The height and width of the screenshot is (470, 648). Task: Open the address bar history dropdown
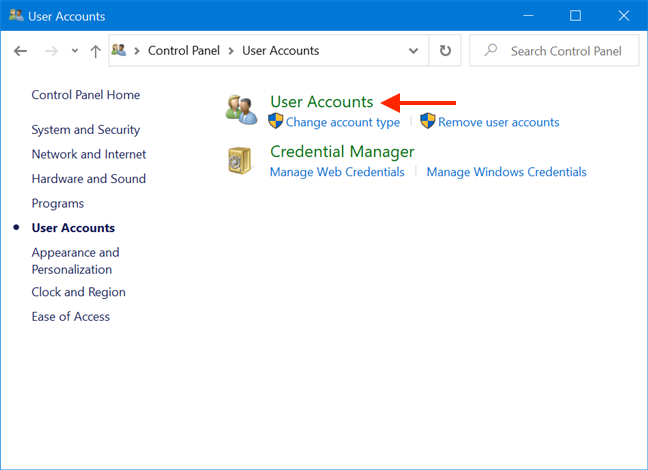(x=413, y=51)
